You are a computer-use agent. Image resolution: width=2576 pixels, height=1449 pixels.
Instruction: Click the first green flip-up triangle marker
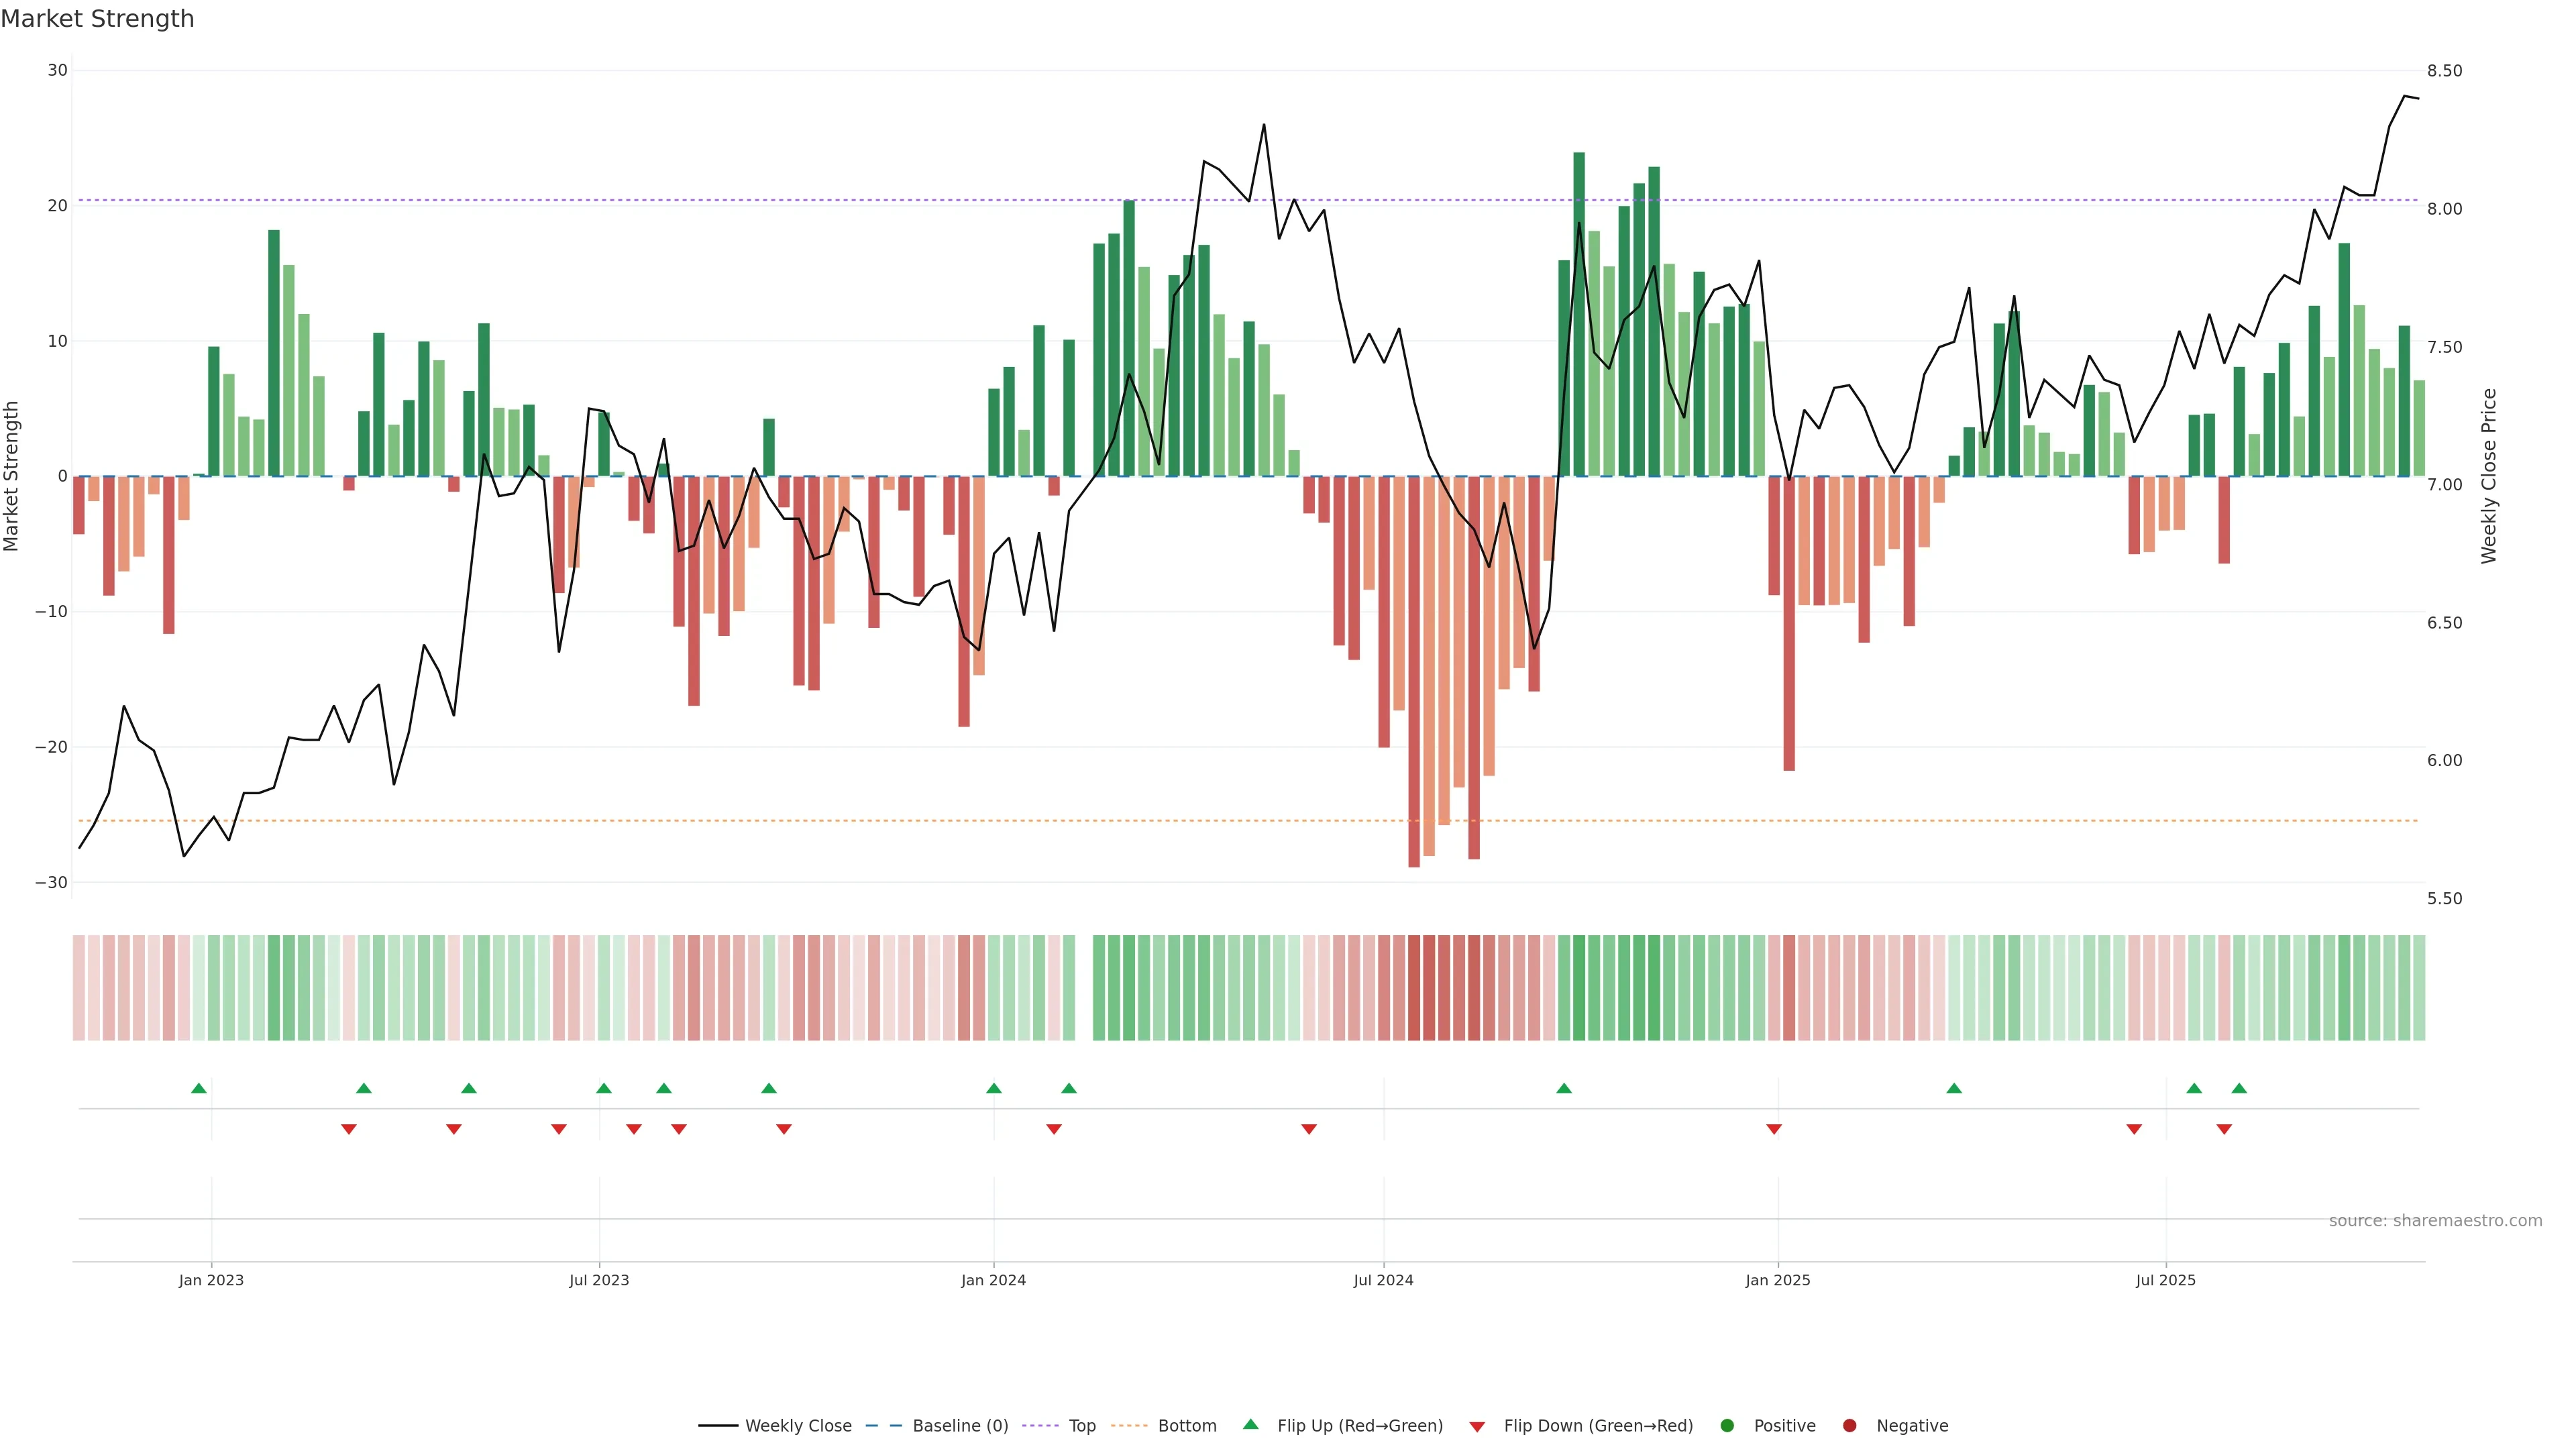pos(199,1088)
